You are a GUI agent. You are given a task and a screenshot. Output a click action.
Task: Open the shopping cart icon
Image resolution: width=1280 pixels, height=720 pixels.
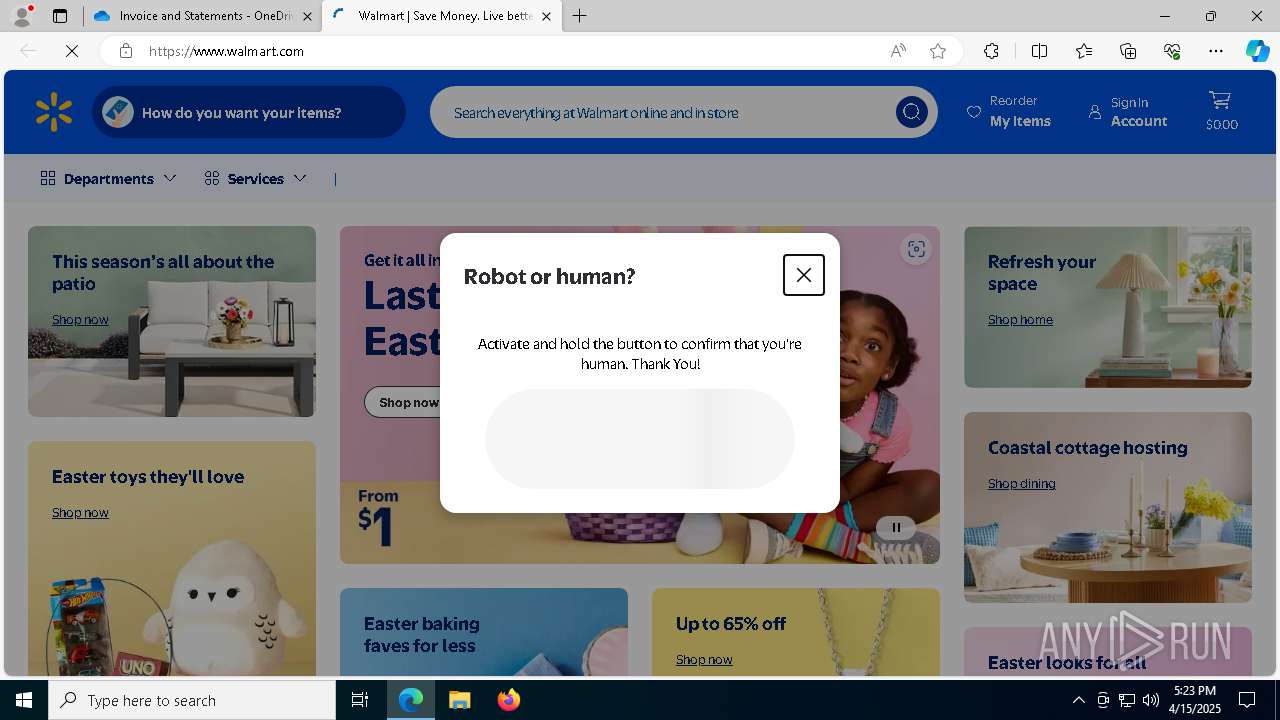click(x=1221, y=111)
